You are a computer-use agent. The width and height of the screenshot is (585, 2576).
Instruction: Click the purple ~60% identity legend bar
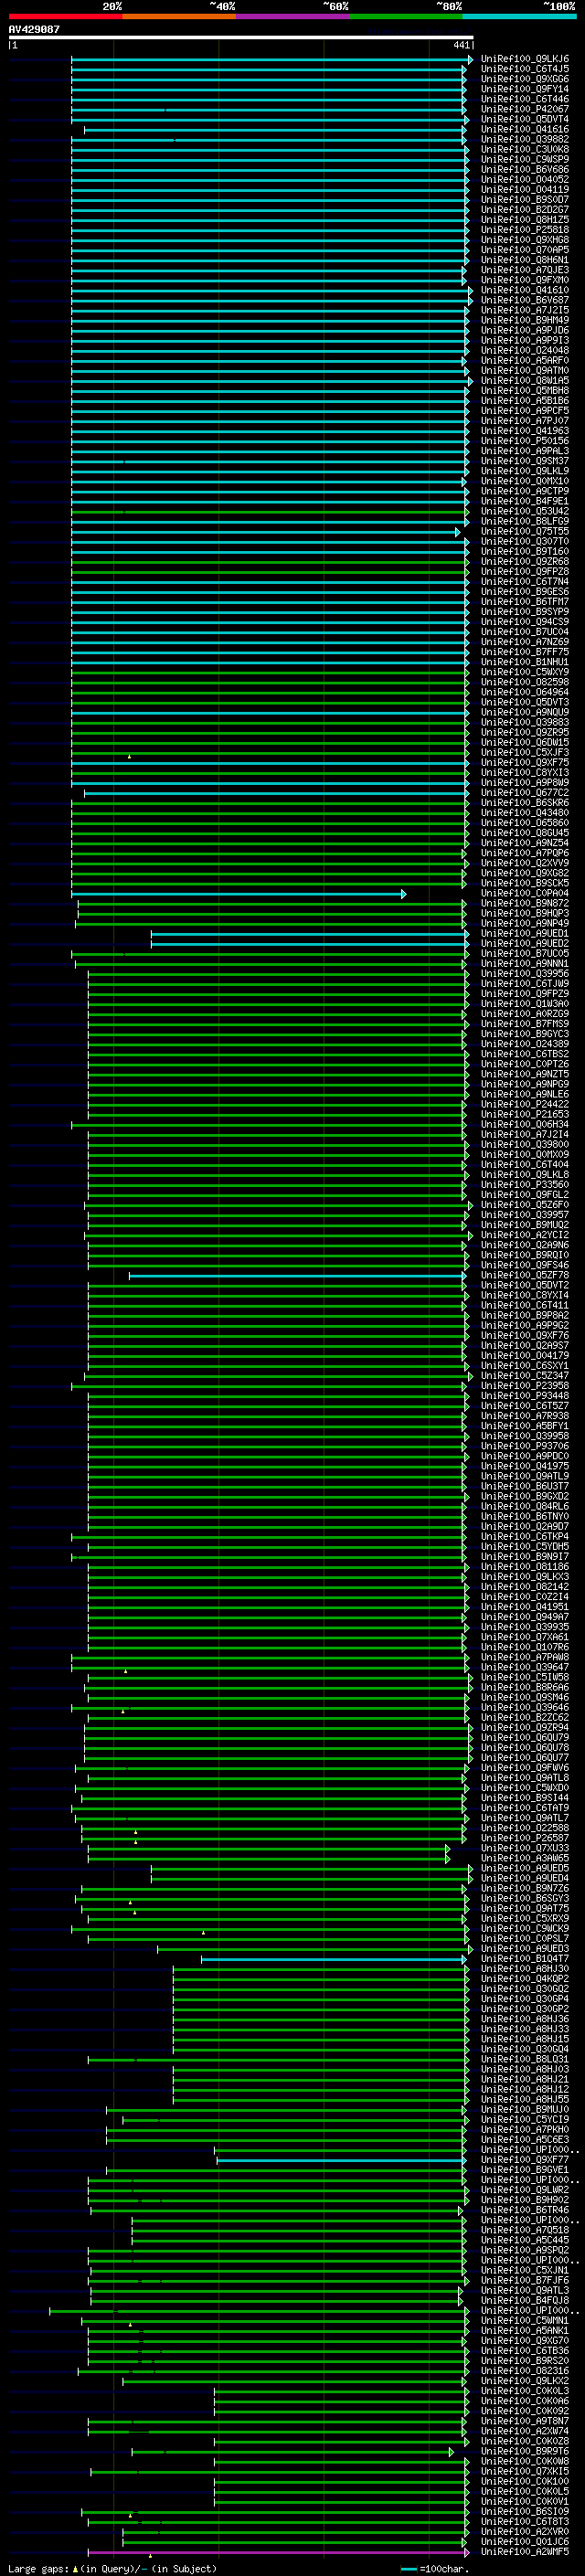click(293, 16)
